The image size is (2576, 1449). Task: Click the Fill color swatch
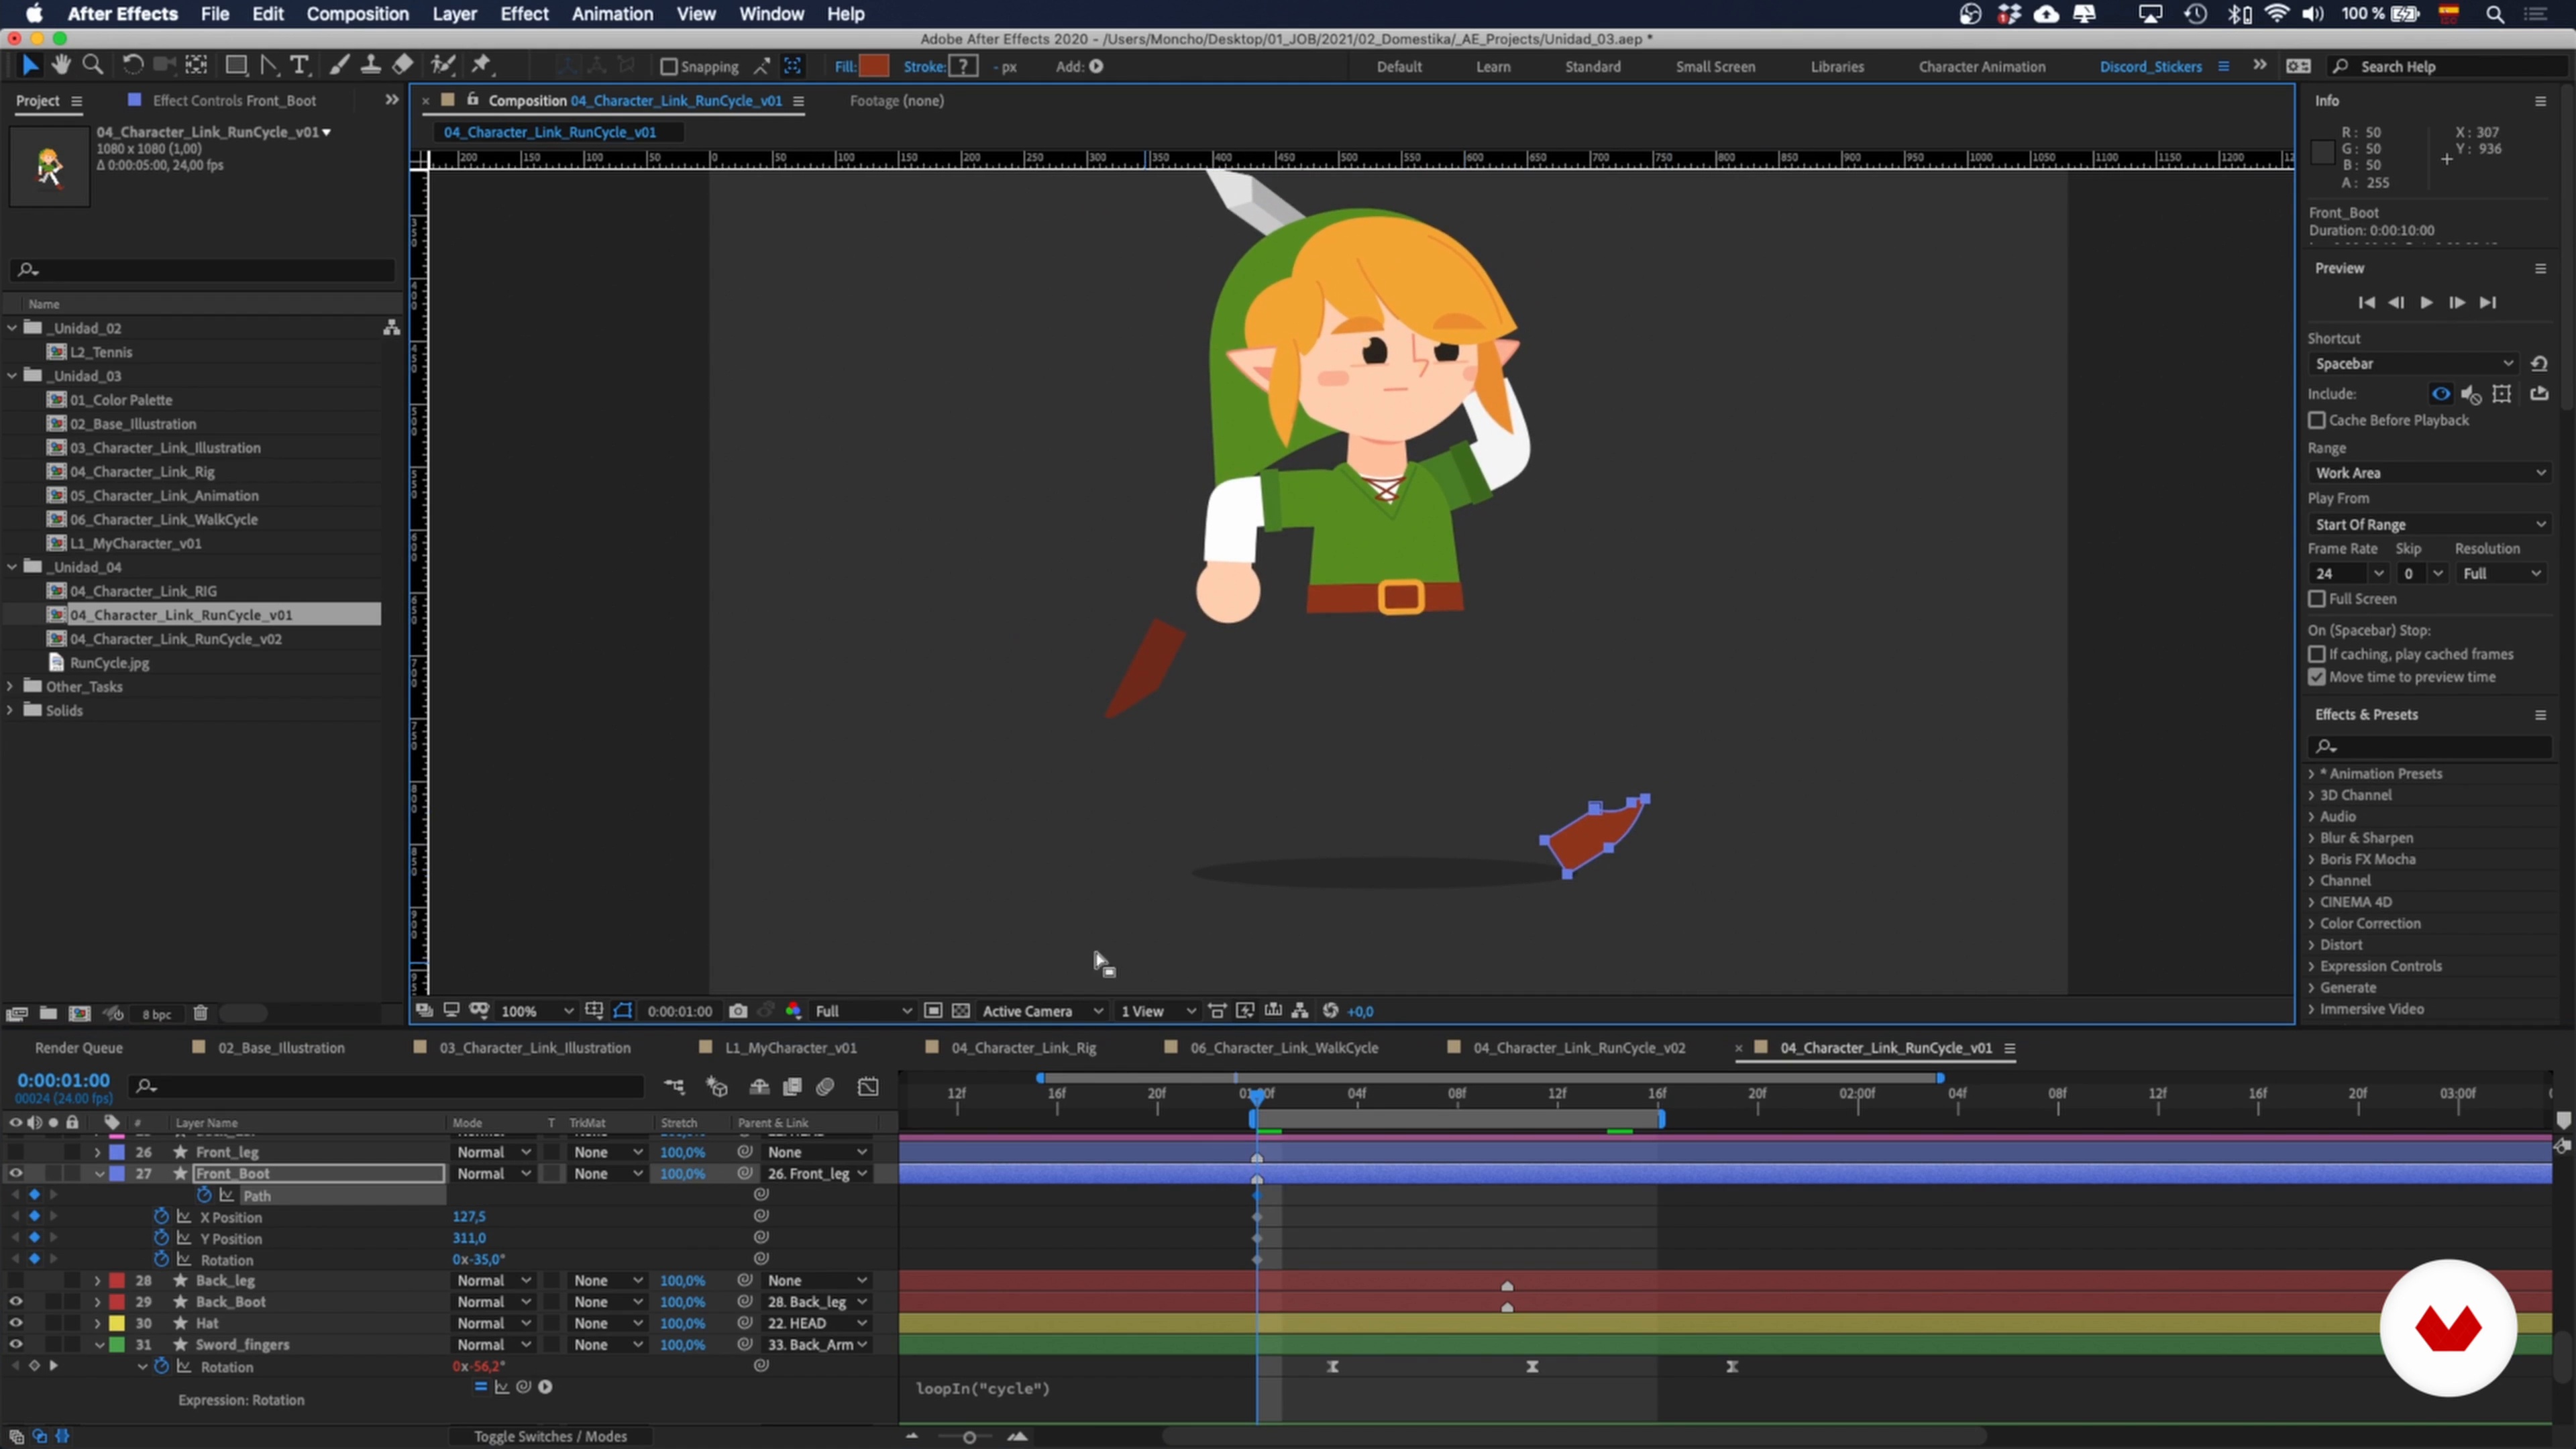pyautogui.click(x=874, y=66)
